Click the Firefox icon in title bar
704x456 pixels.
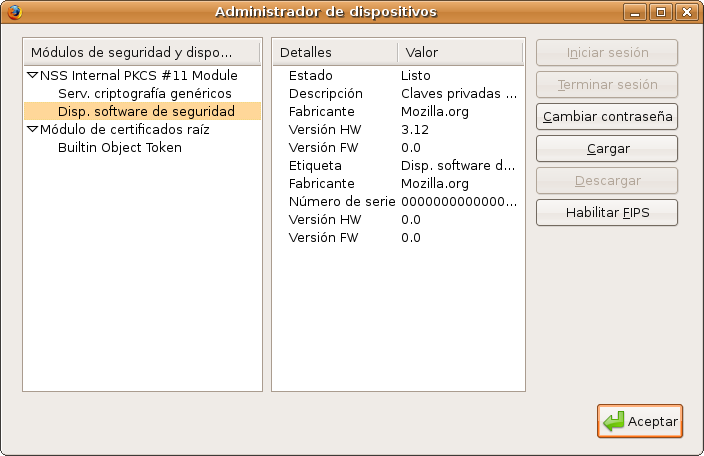pyautogui.click(x=14, y=12)
